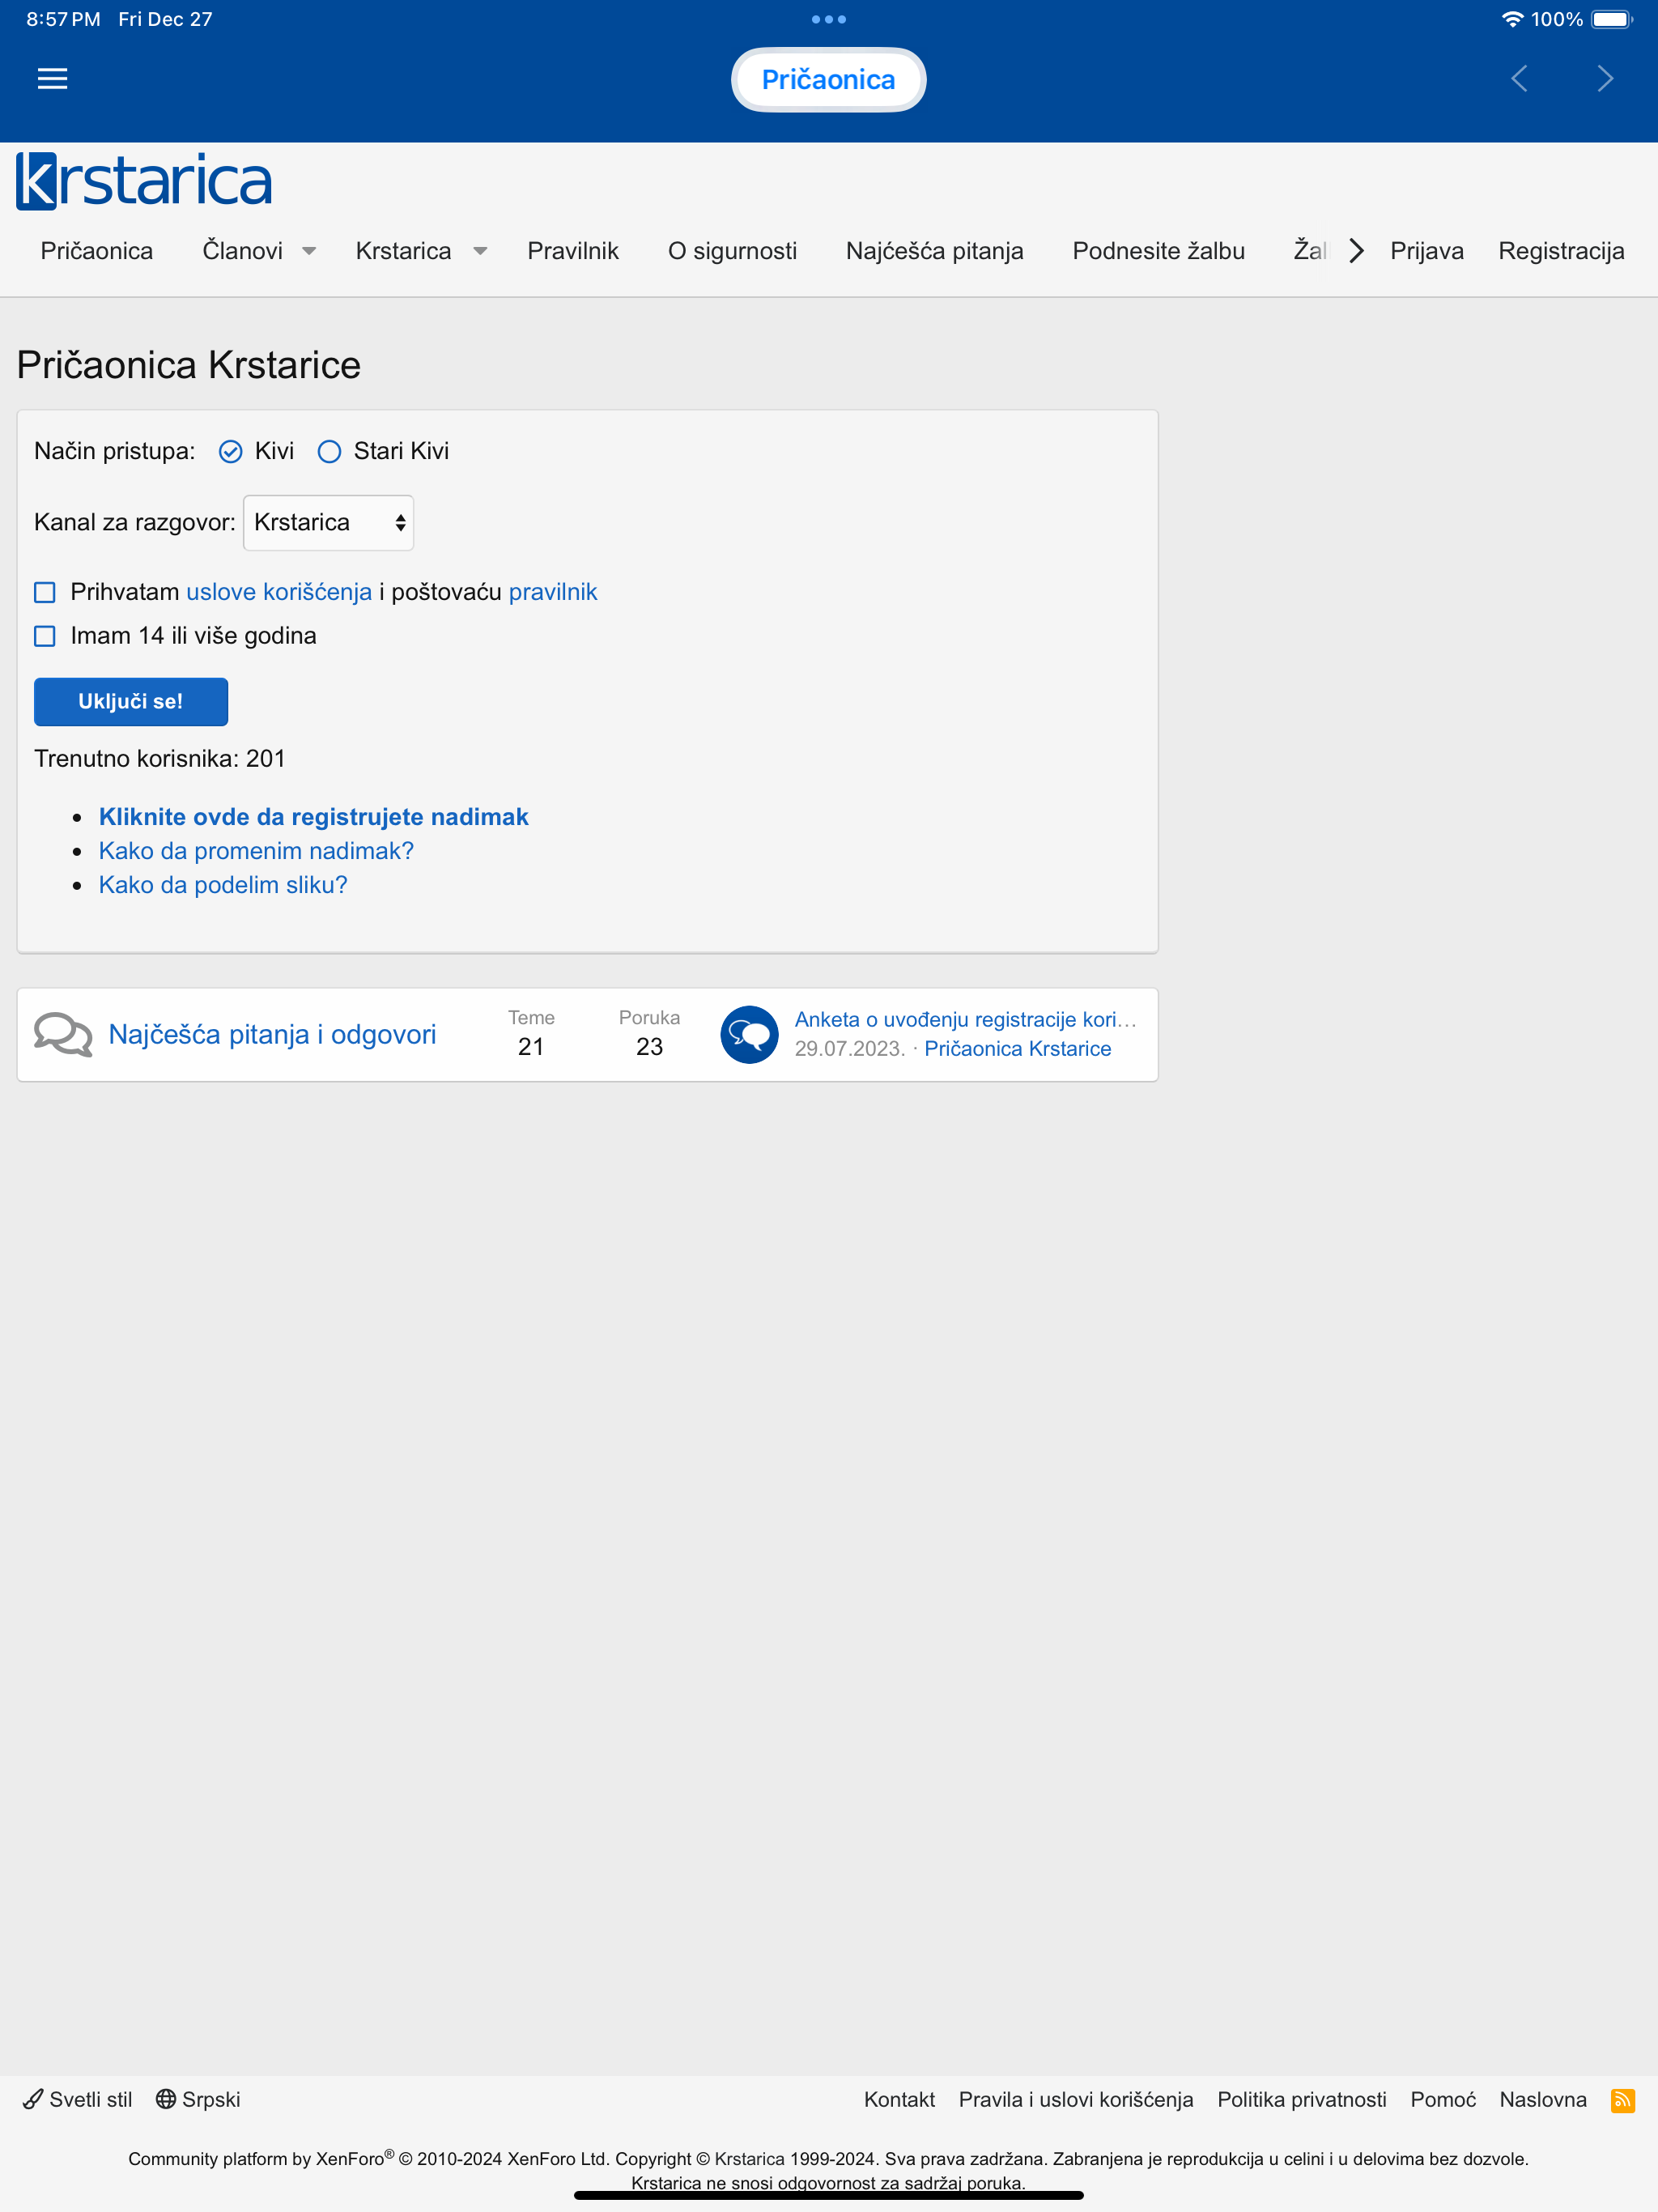Viewport: 1658px width, 2212px height.
Task: Go to Naslovna footer link
Action: click(x=1542, y=2099)
